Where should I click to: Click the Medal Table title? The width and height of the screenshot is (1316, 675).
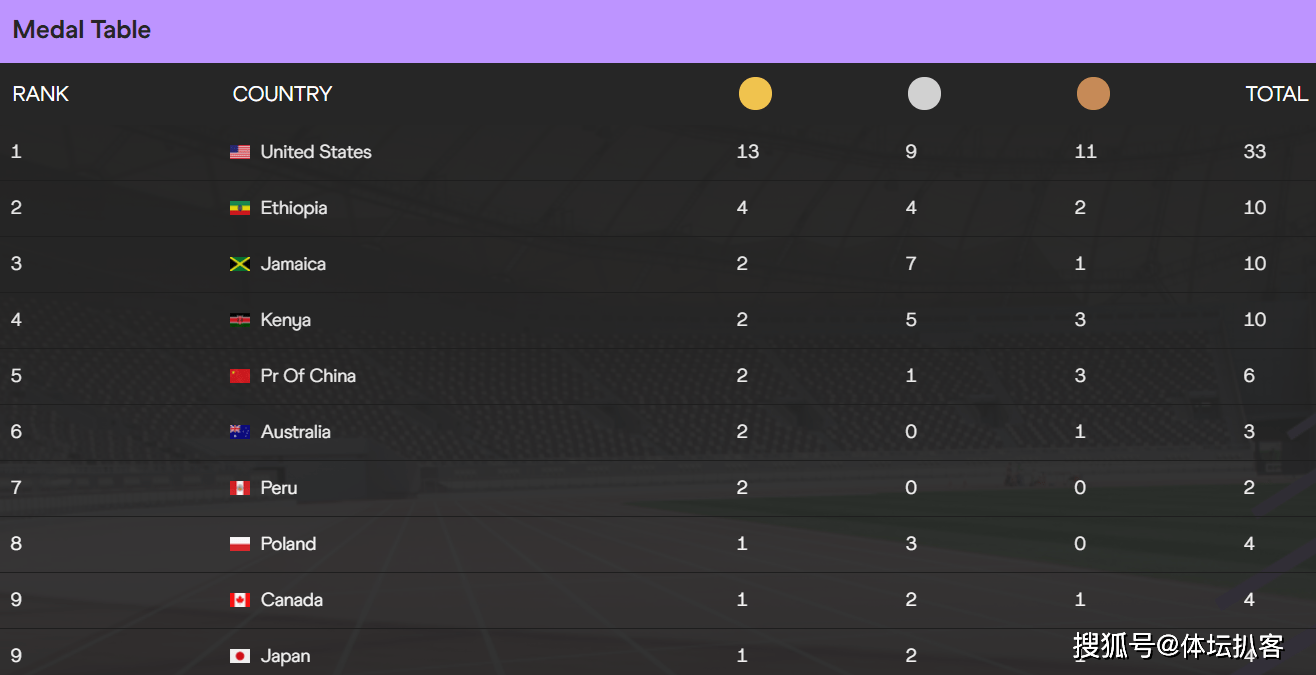pos(82,30)
